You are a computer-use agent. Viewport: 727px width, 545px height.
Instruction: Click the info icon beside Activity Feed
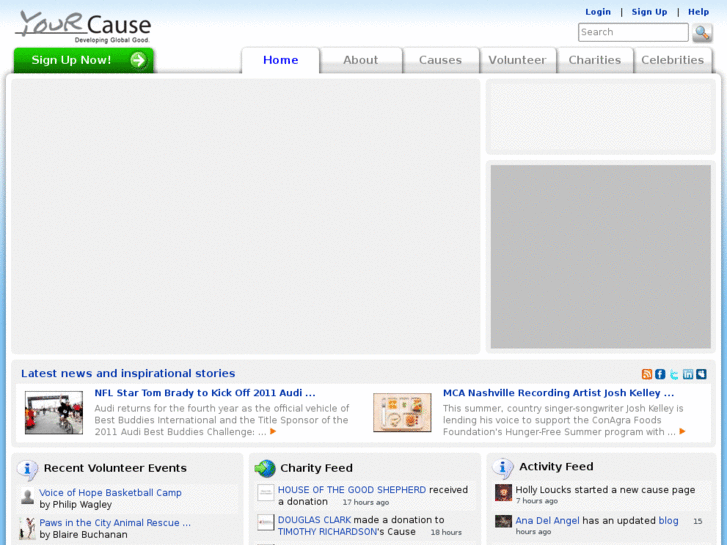coord(503,468)
